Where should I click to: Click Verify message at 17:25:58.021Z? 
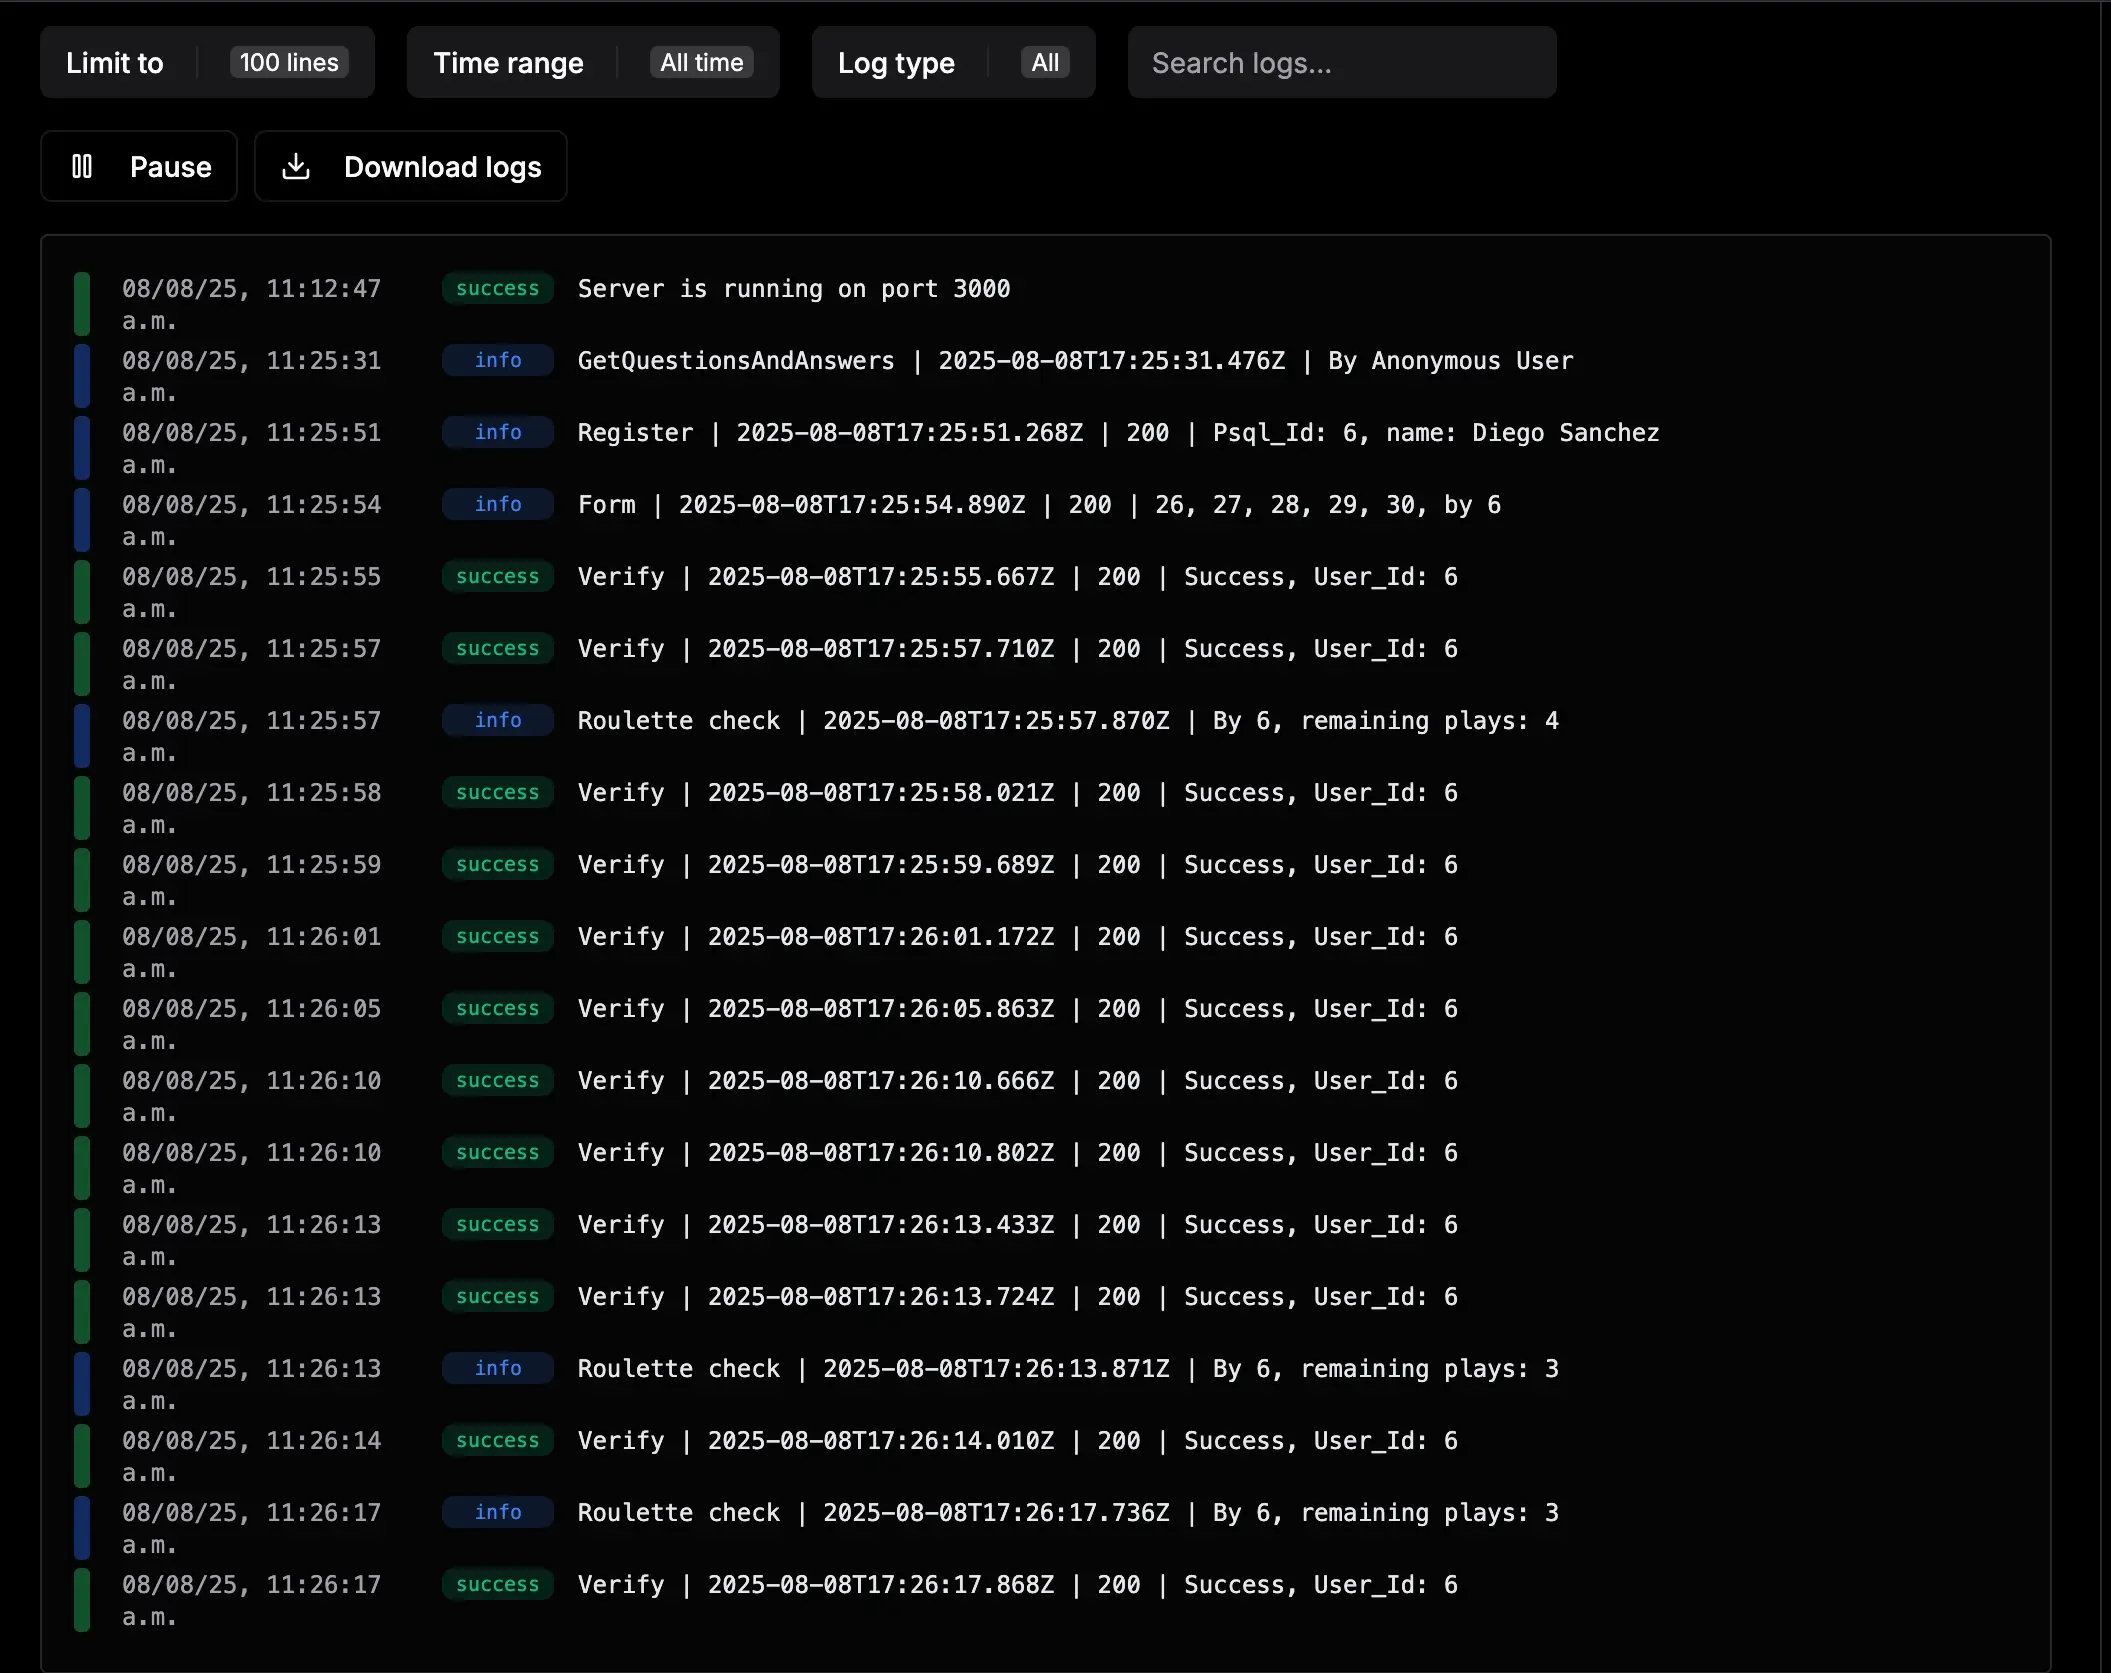[1017, 793]
